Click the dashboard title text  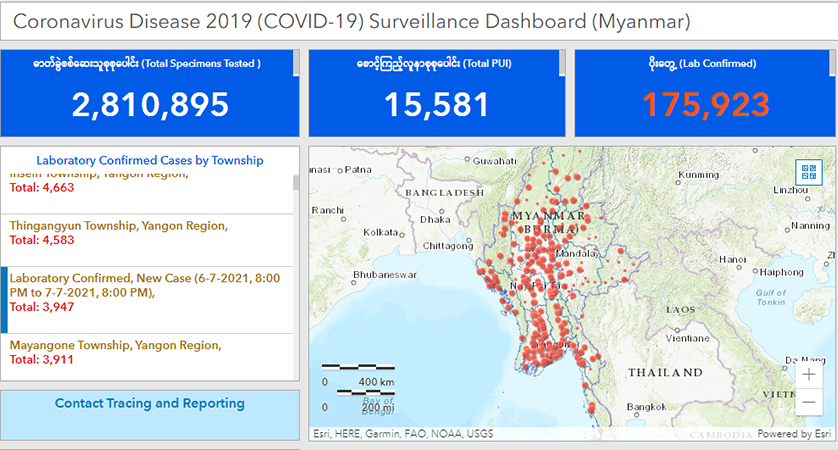pyautogui.click(x=352, y=21)
